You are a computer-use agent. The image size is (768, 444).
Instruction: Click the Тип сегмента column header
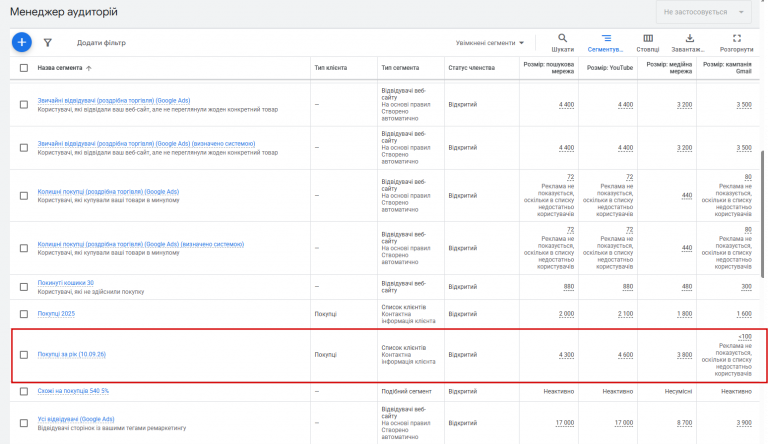(x=400, y=68)
